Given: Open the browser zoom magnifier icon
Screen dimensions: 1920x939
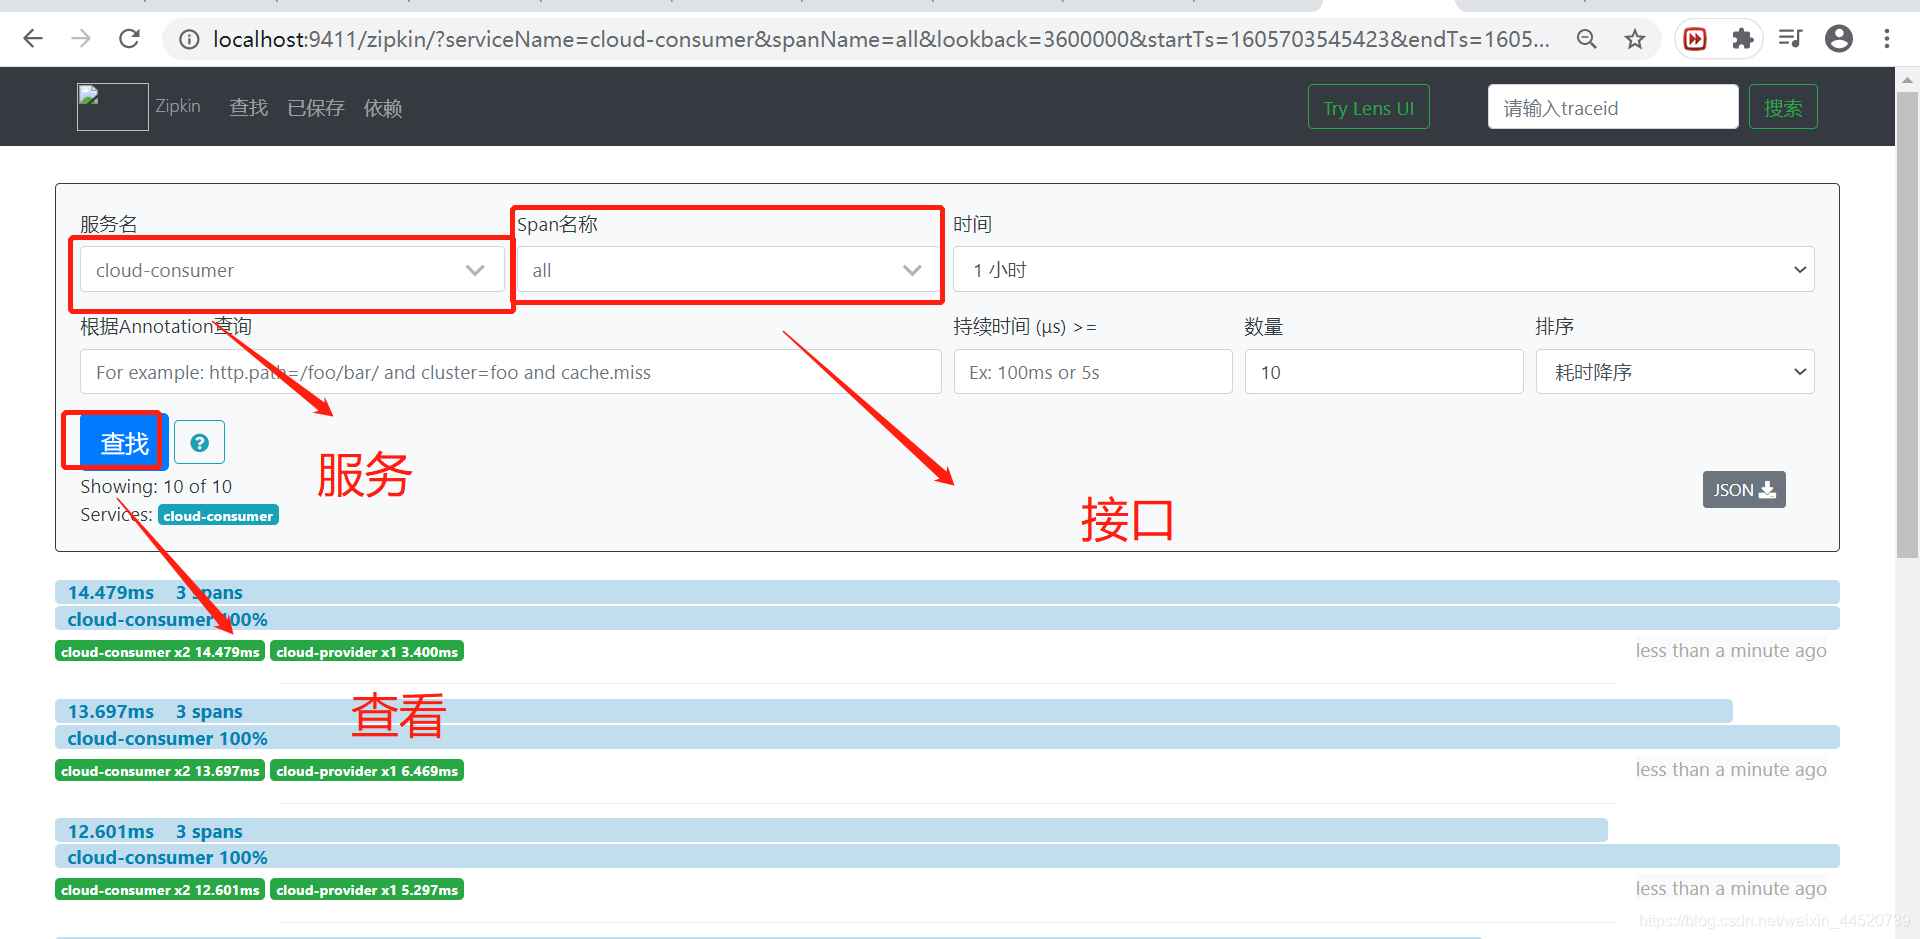Looking at the screenshot, I should 1587,39.
